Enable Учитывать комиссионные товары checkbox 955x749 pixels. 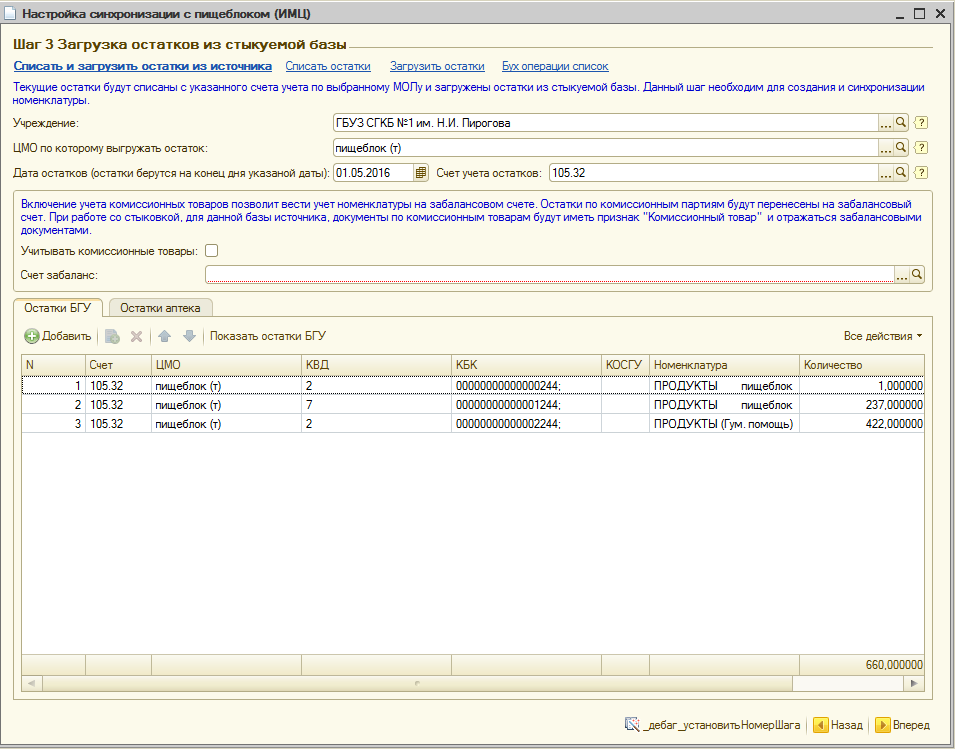pos(212,250)
